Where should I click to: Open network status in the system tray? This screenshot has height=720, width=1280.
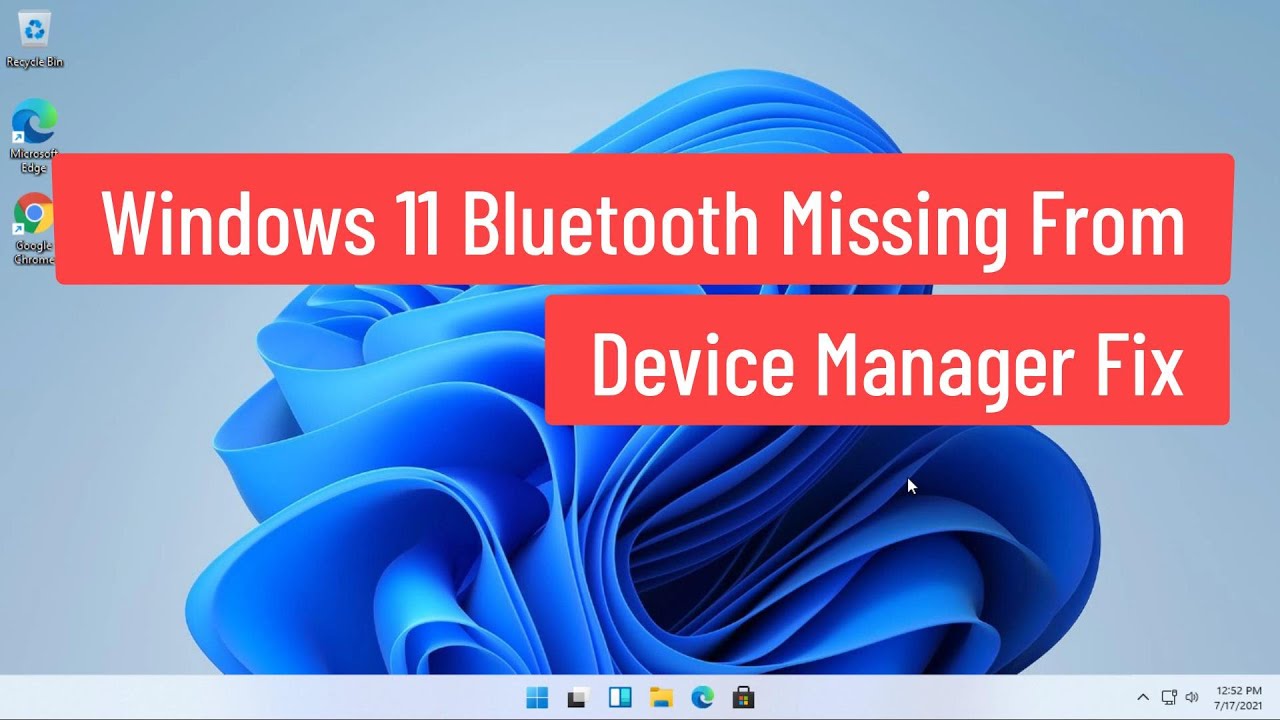(x=1169, y=697)
